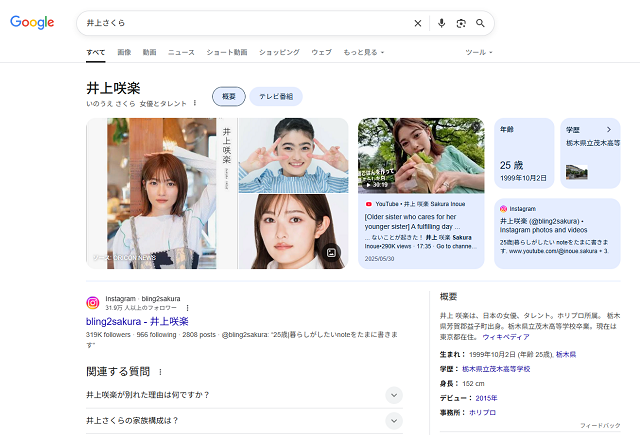The width and height of the screenshot is (640, 435).
Task: Open the large ORICON NEWS photo
Action: coord(162,193)
